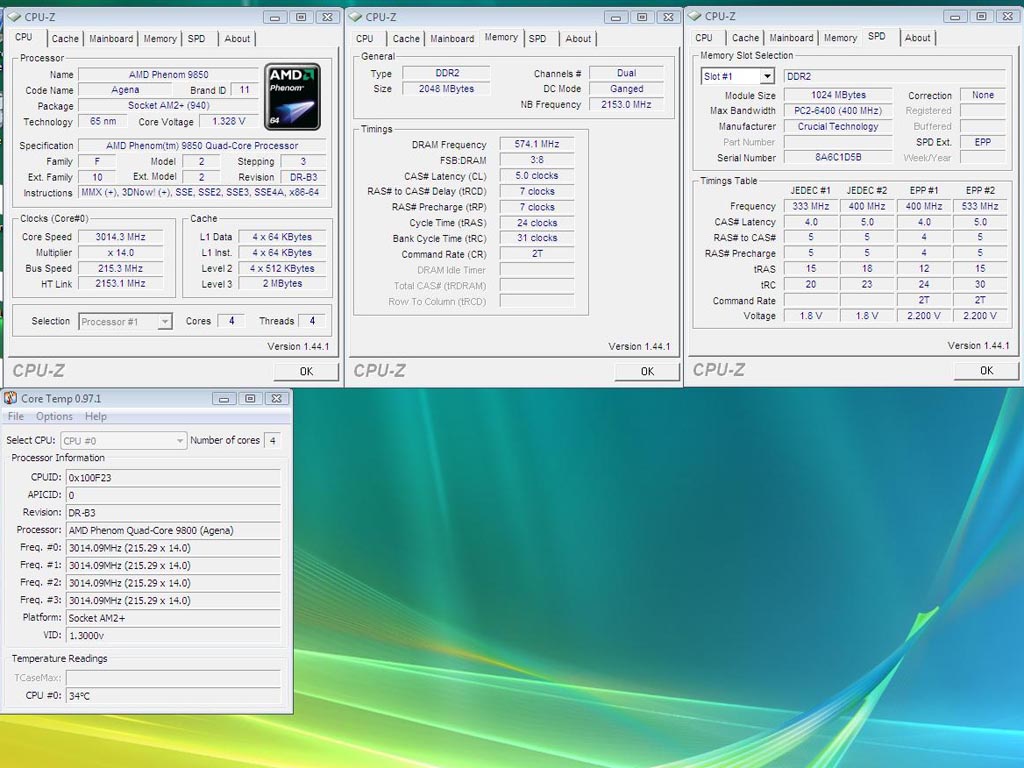This screenshot has height=768, width=1024.
Task: Open the File menu in Core Temp
Action: (16, 417)
